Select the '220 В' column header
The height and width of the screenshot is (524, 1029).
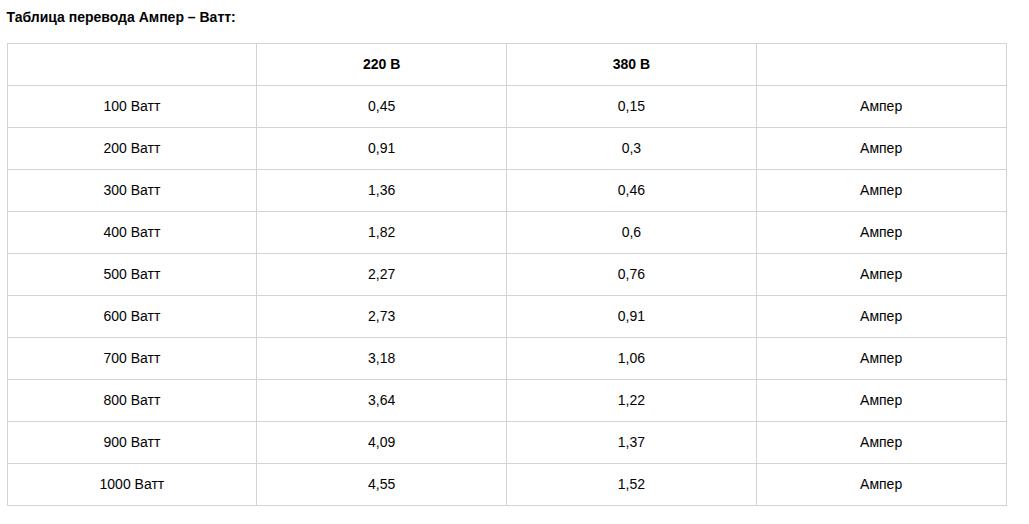381,64
